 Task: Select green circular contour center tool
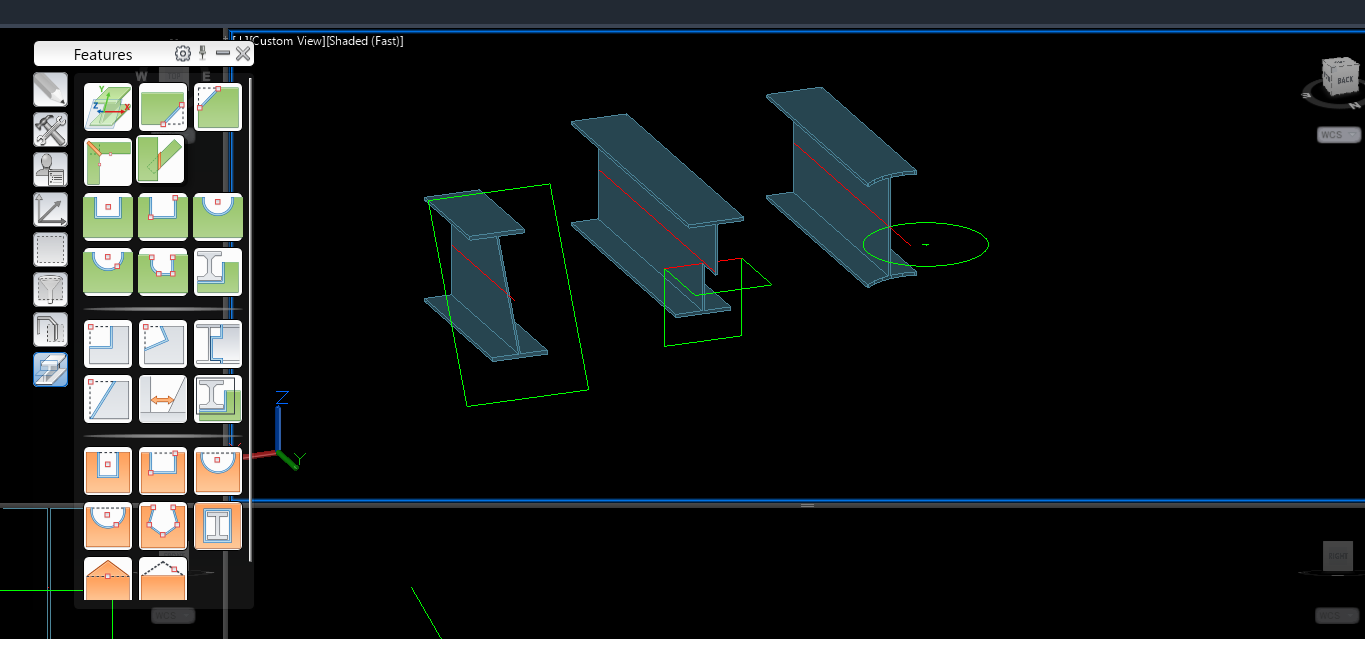click(x=218, y=217)
